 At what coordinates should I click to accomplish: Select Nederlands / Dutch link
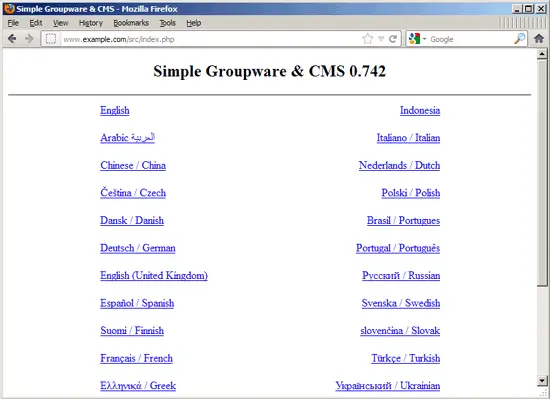399,165
